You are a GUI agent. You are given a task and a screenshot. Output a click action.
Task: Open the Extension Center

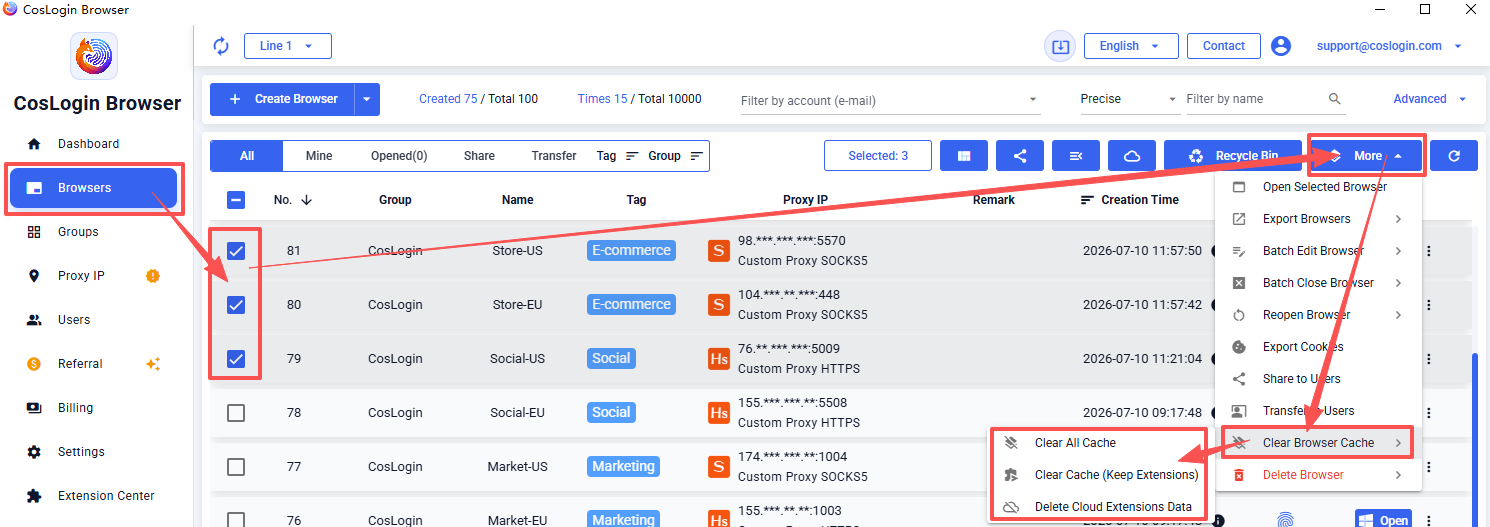coord(106,496)
